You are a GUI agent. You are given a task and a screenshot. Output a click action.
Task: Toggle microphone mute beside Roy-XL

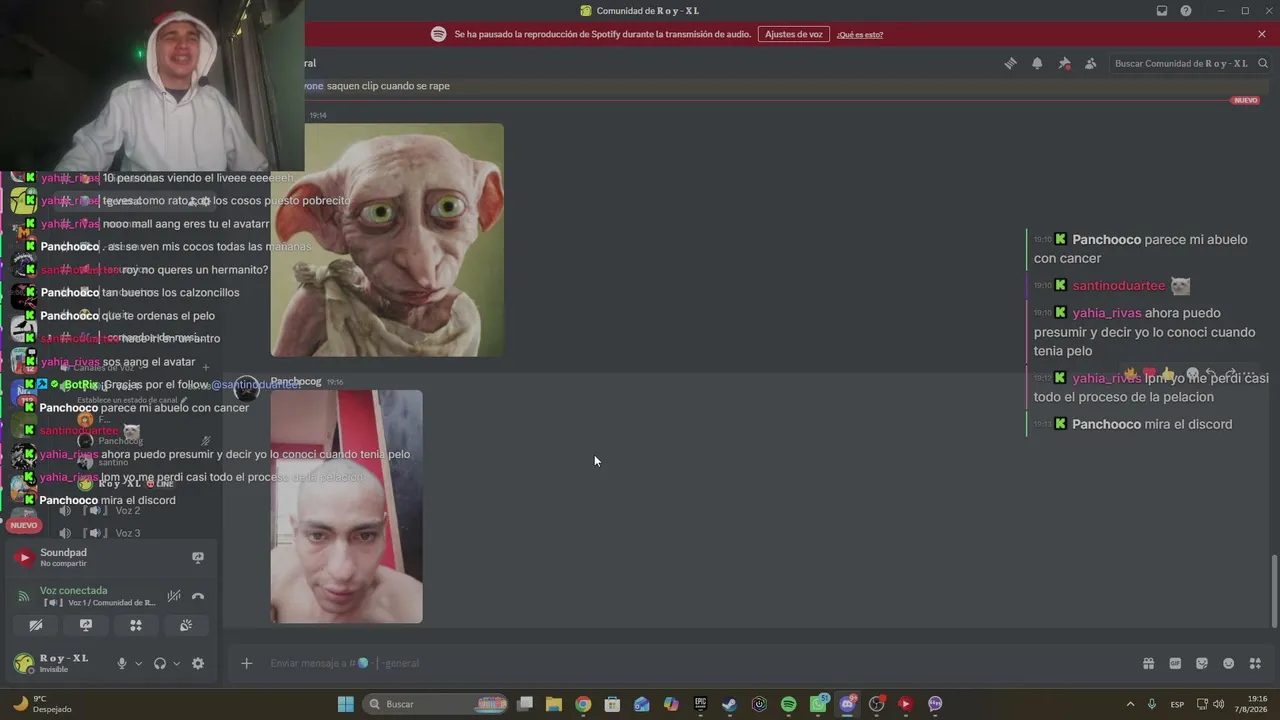pos(122,663)
